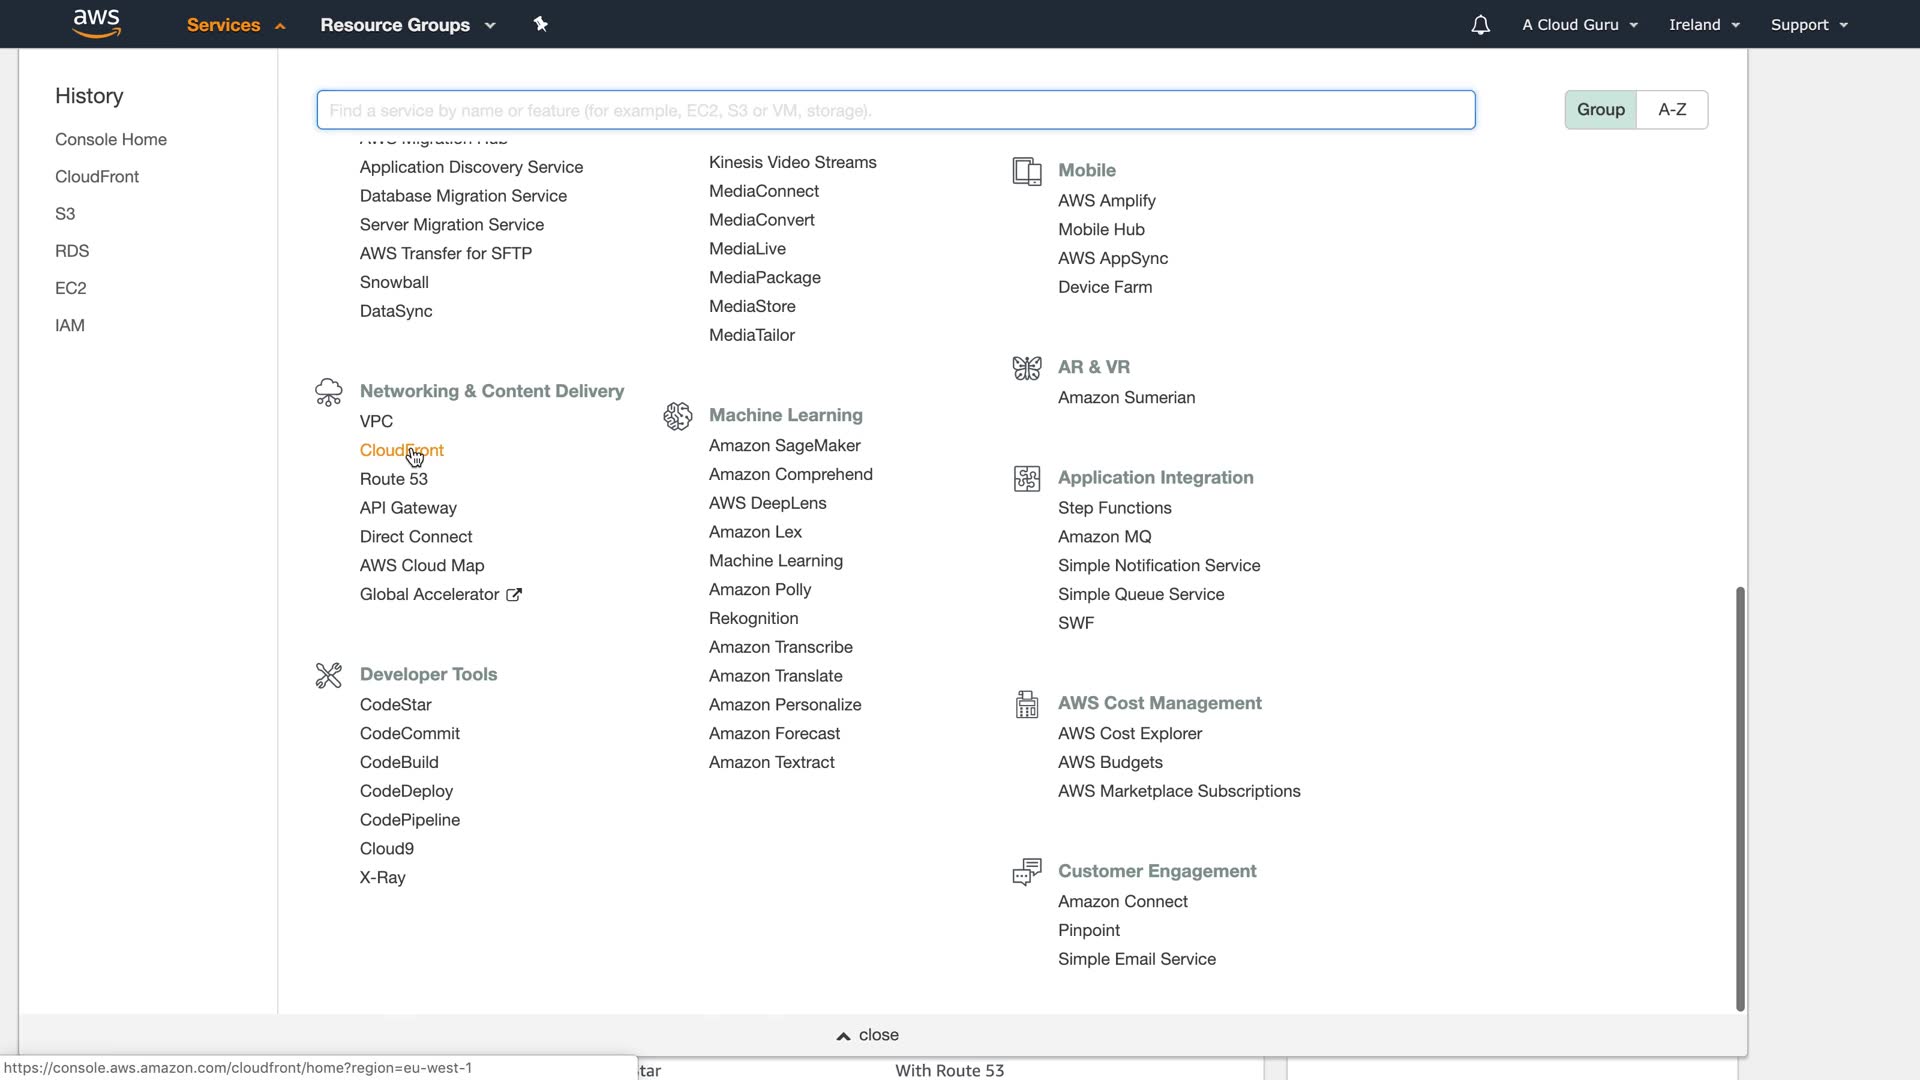This screenshot has width=1920, height=1080.
Task: Collapse the Services dropdown menu
Action: pyautogui.click(x=235, y=25)
